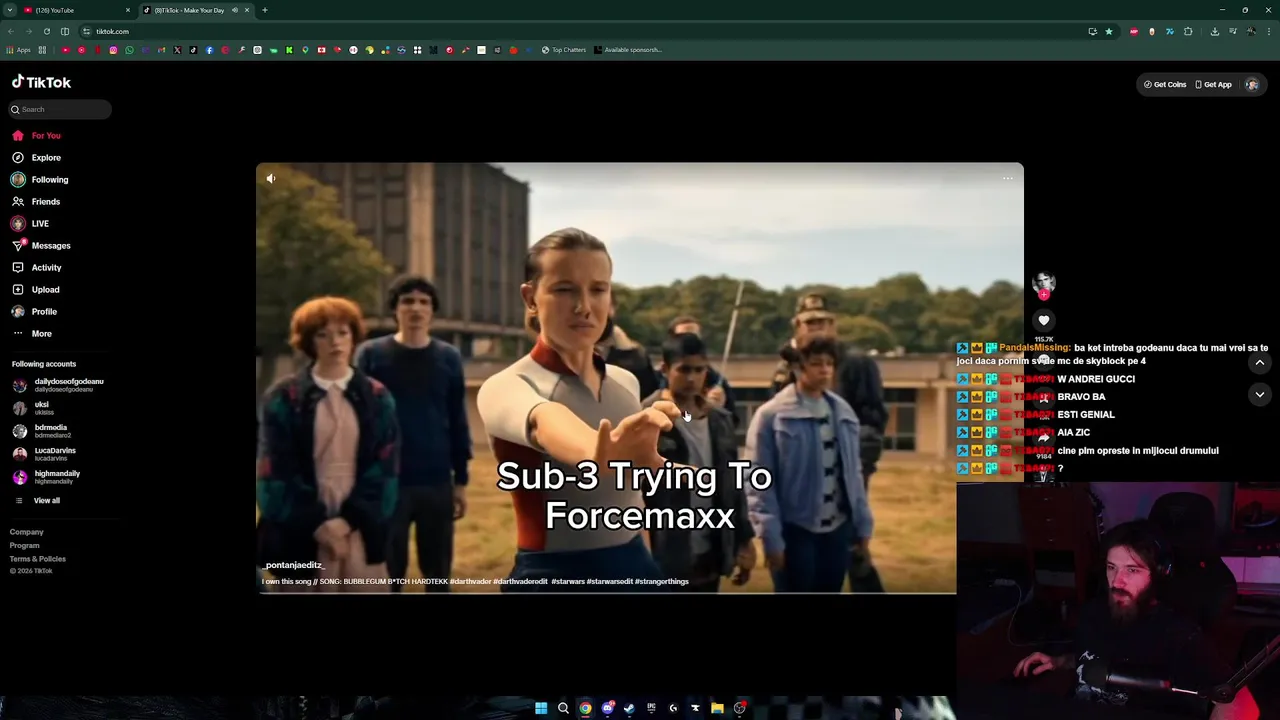Open the Extensions puzzle icon
Screen dimensions: 1280x720
pyautogui.click(x=1188, y=31)
